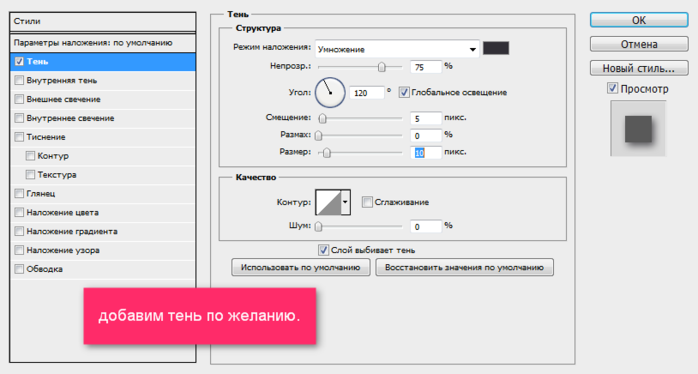The width and height of the screenshot is (698, 374).
Task: Click the style preview thumbnail
Action: pyautogui.click(x=638, y=128)
